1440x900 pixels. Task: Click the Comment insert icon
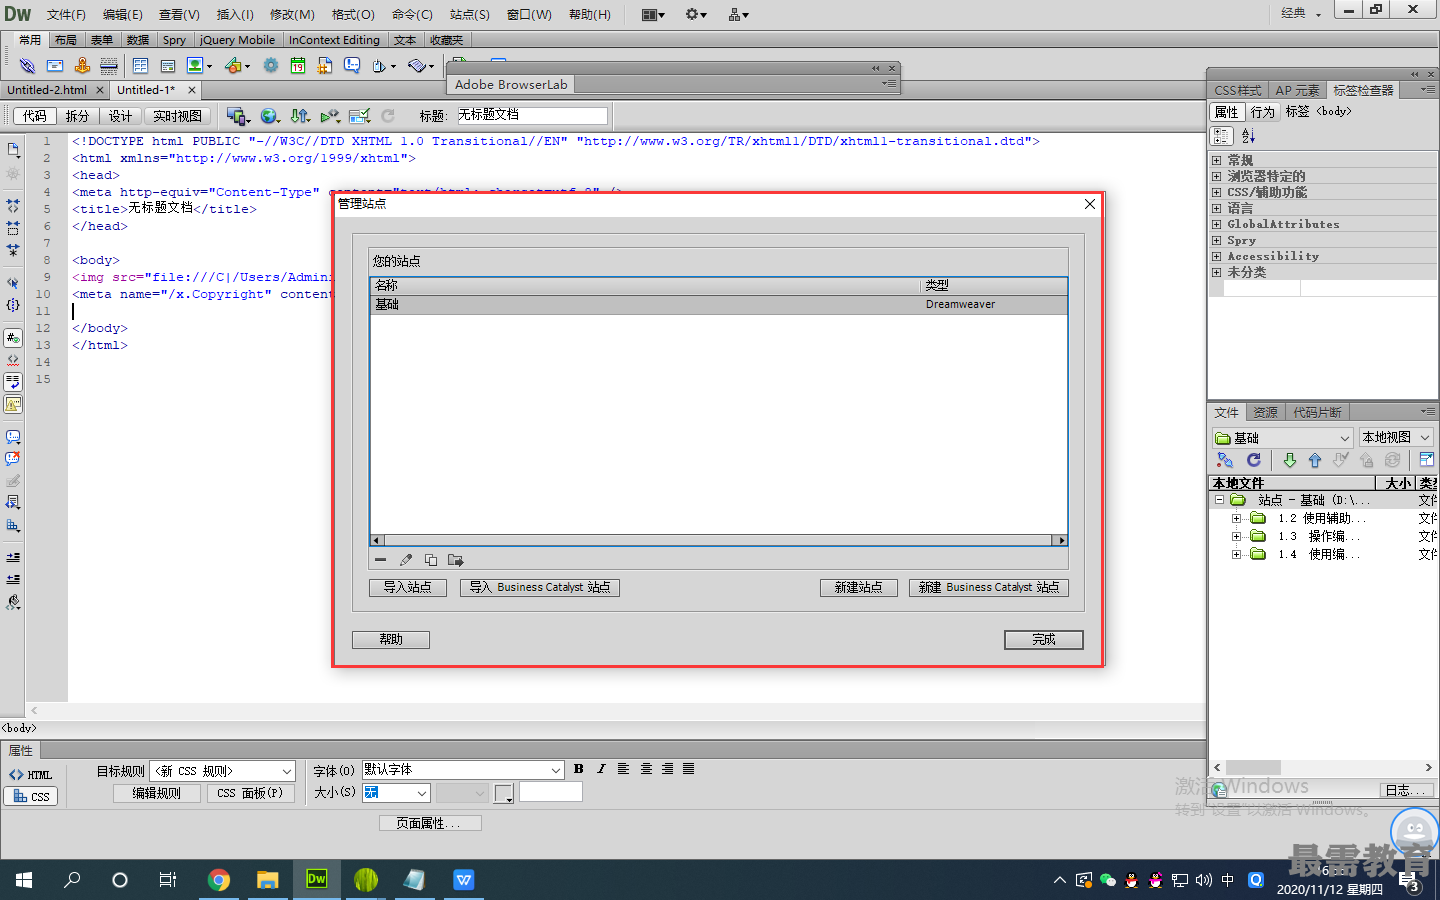[x=352, y=66]
